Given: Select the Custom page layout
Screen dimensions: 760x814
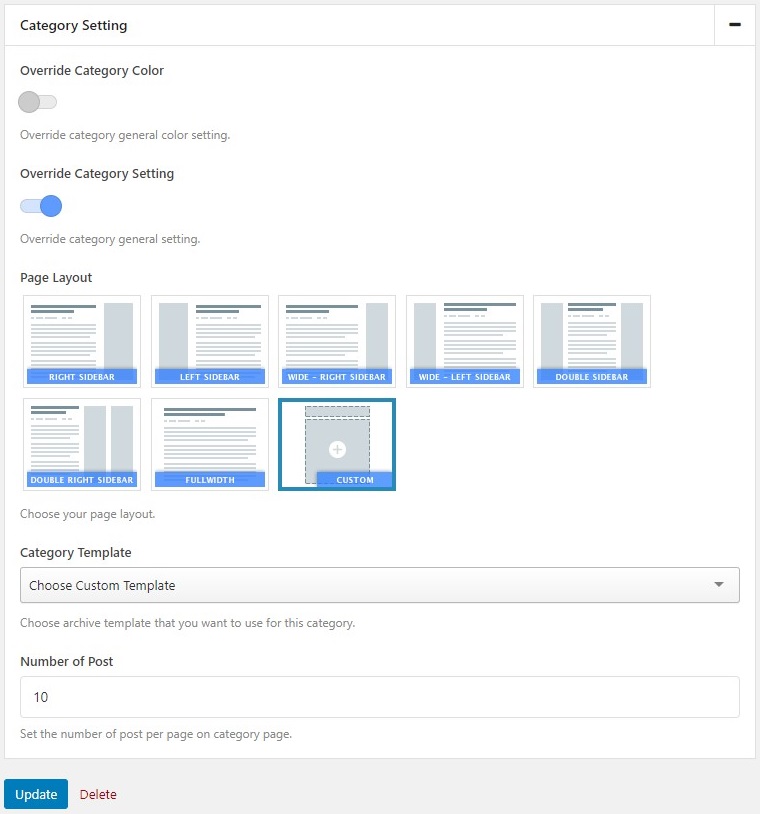Looking at the screenshot, I should 337,444.
